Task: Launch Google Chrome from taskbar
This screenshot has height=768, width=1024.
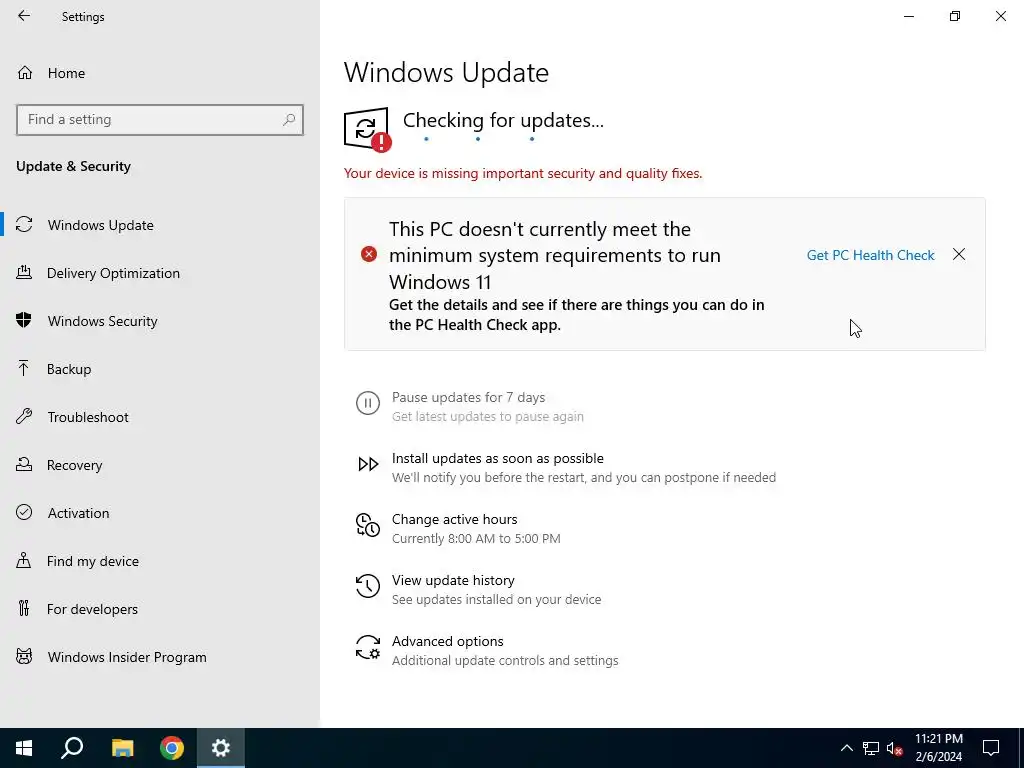Action: (x=172, y=748)
